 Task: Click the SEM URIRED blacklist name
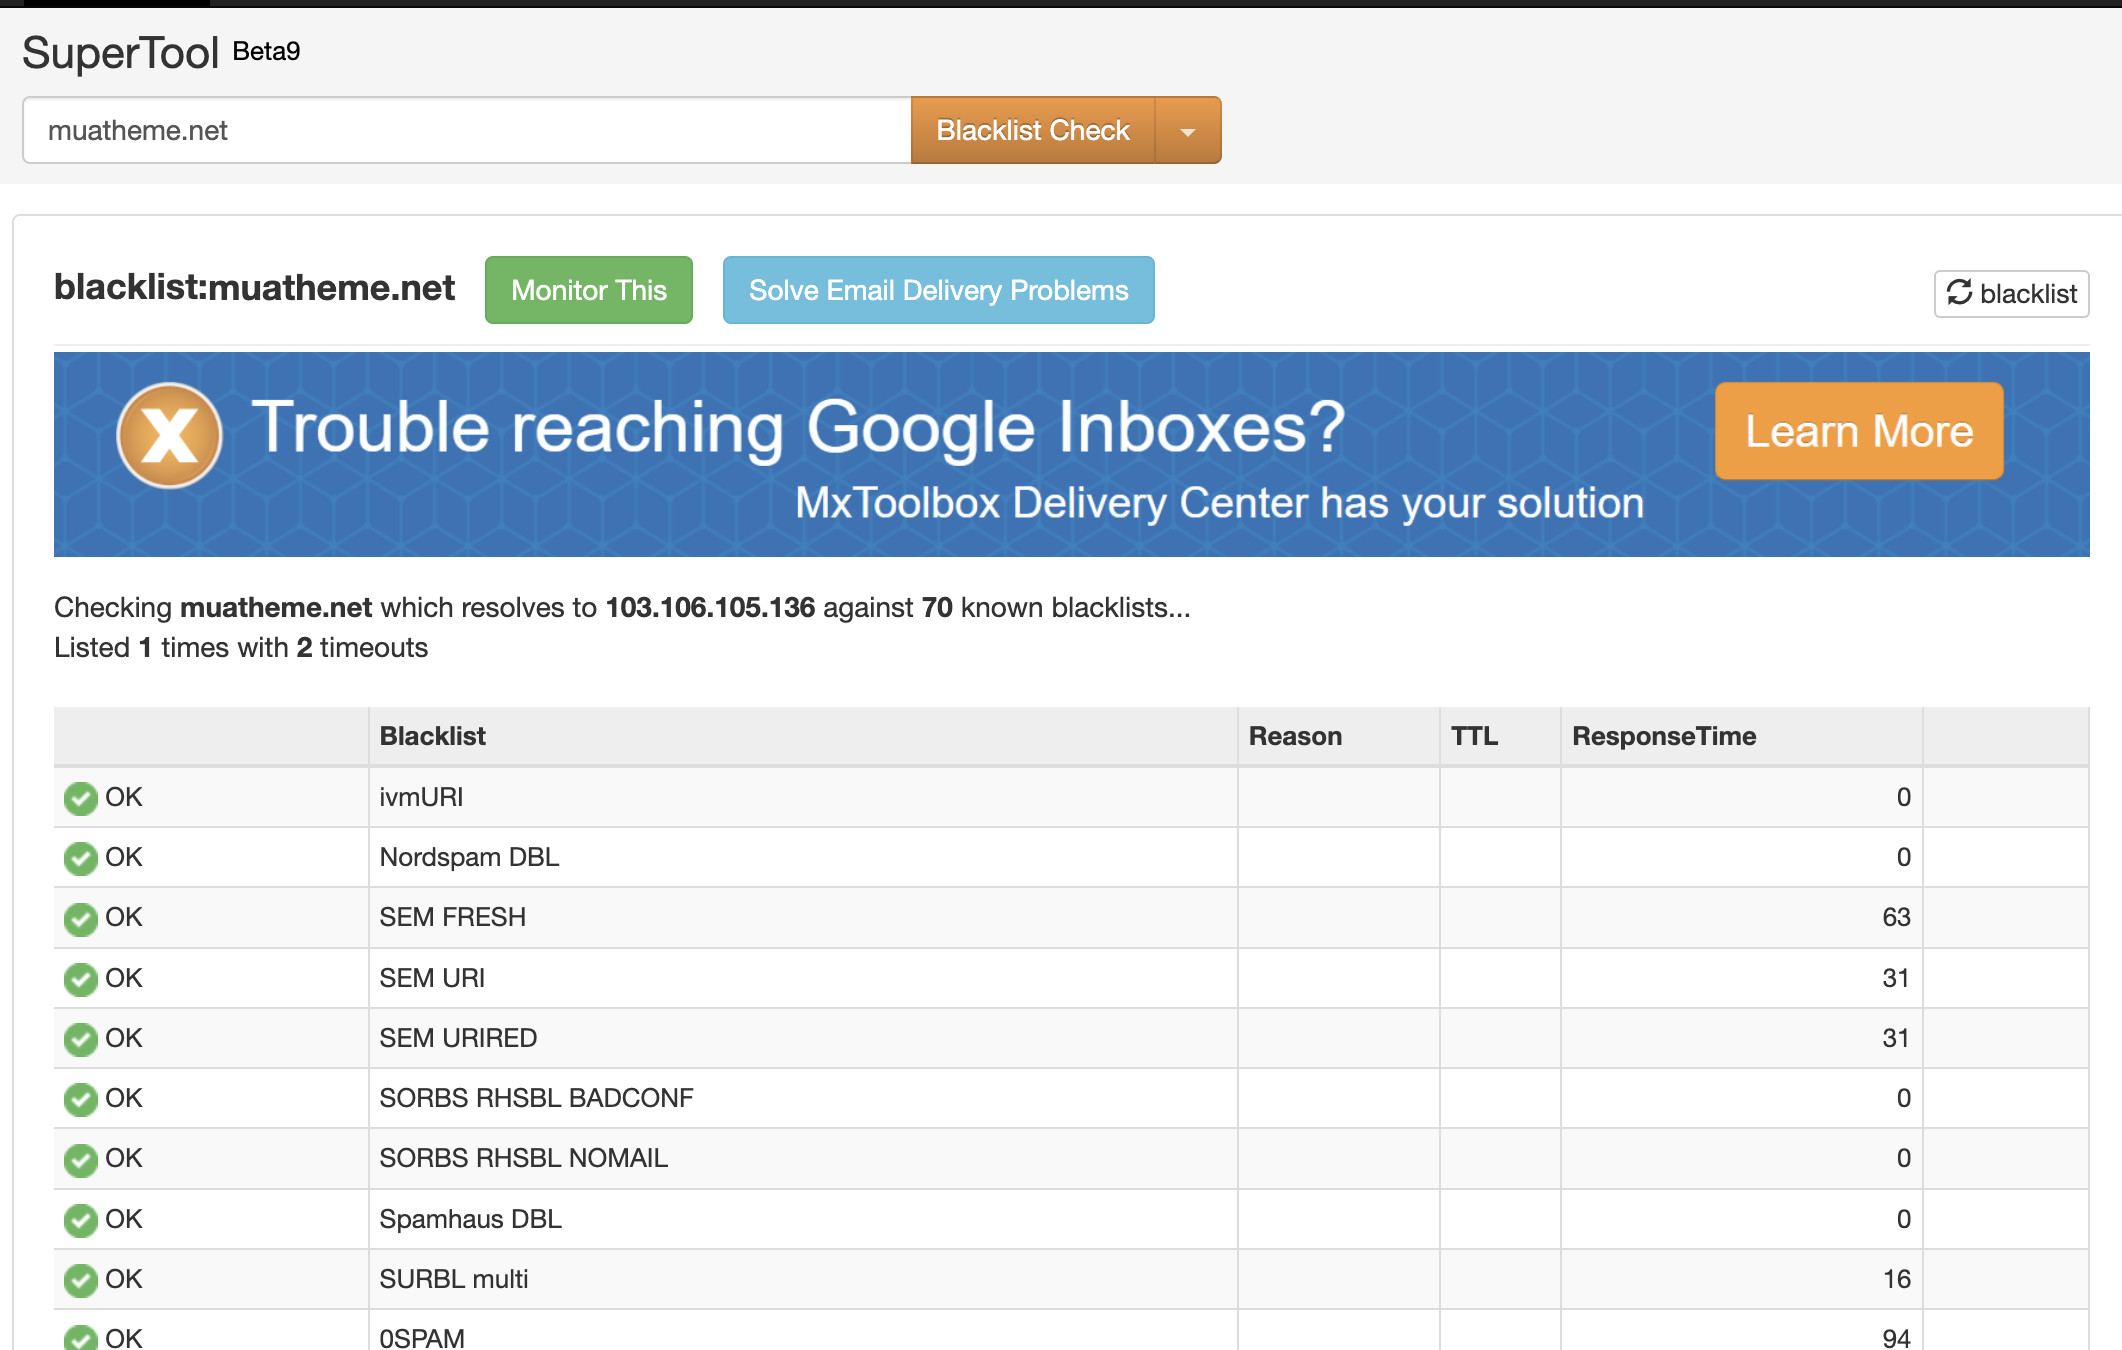tap(458, 1038)
